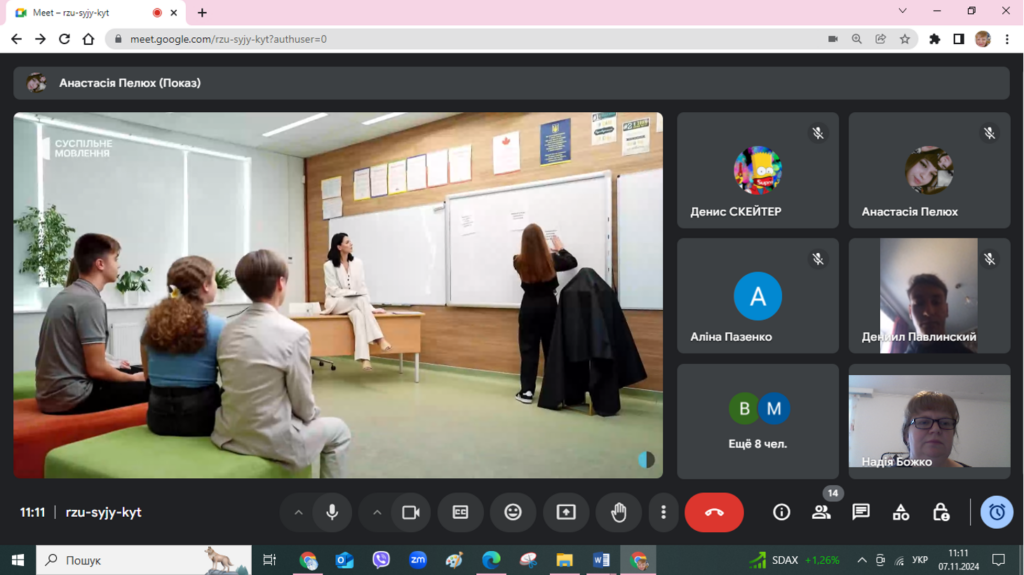1024x575 pixels.
Task: Show the participants list
Action: pyautogui.click(x=821, y=512)
